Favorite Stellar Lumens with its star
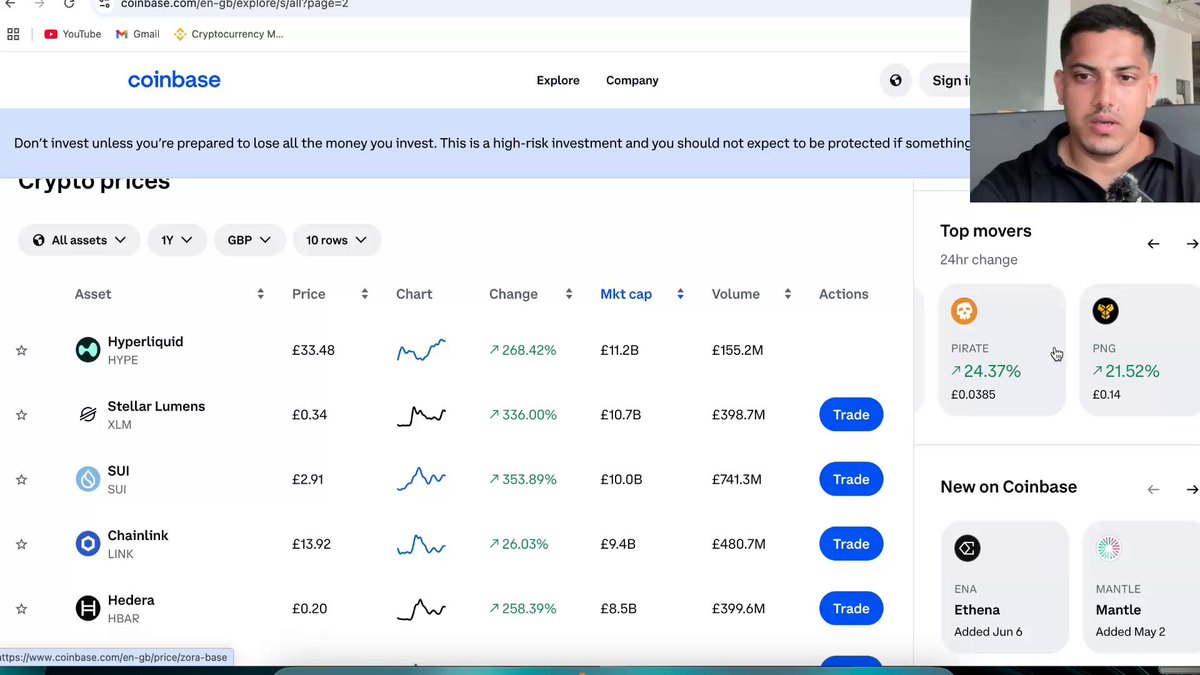The image size is (1200, 675). pyautogui.click(x=21, y=415)
